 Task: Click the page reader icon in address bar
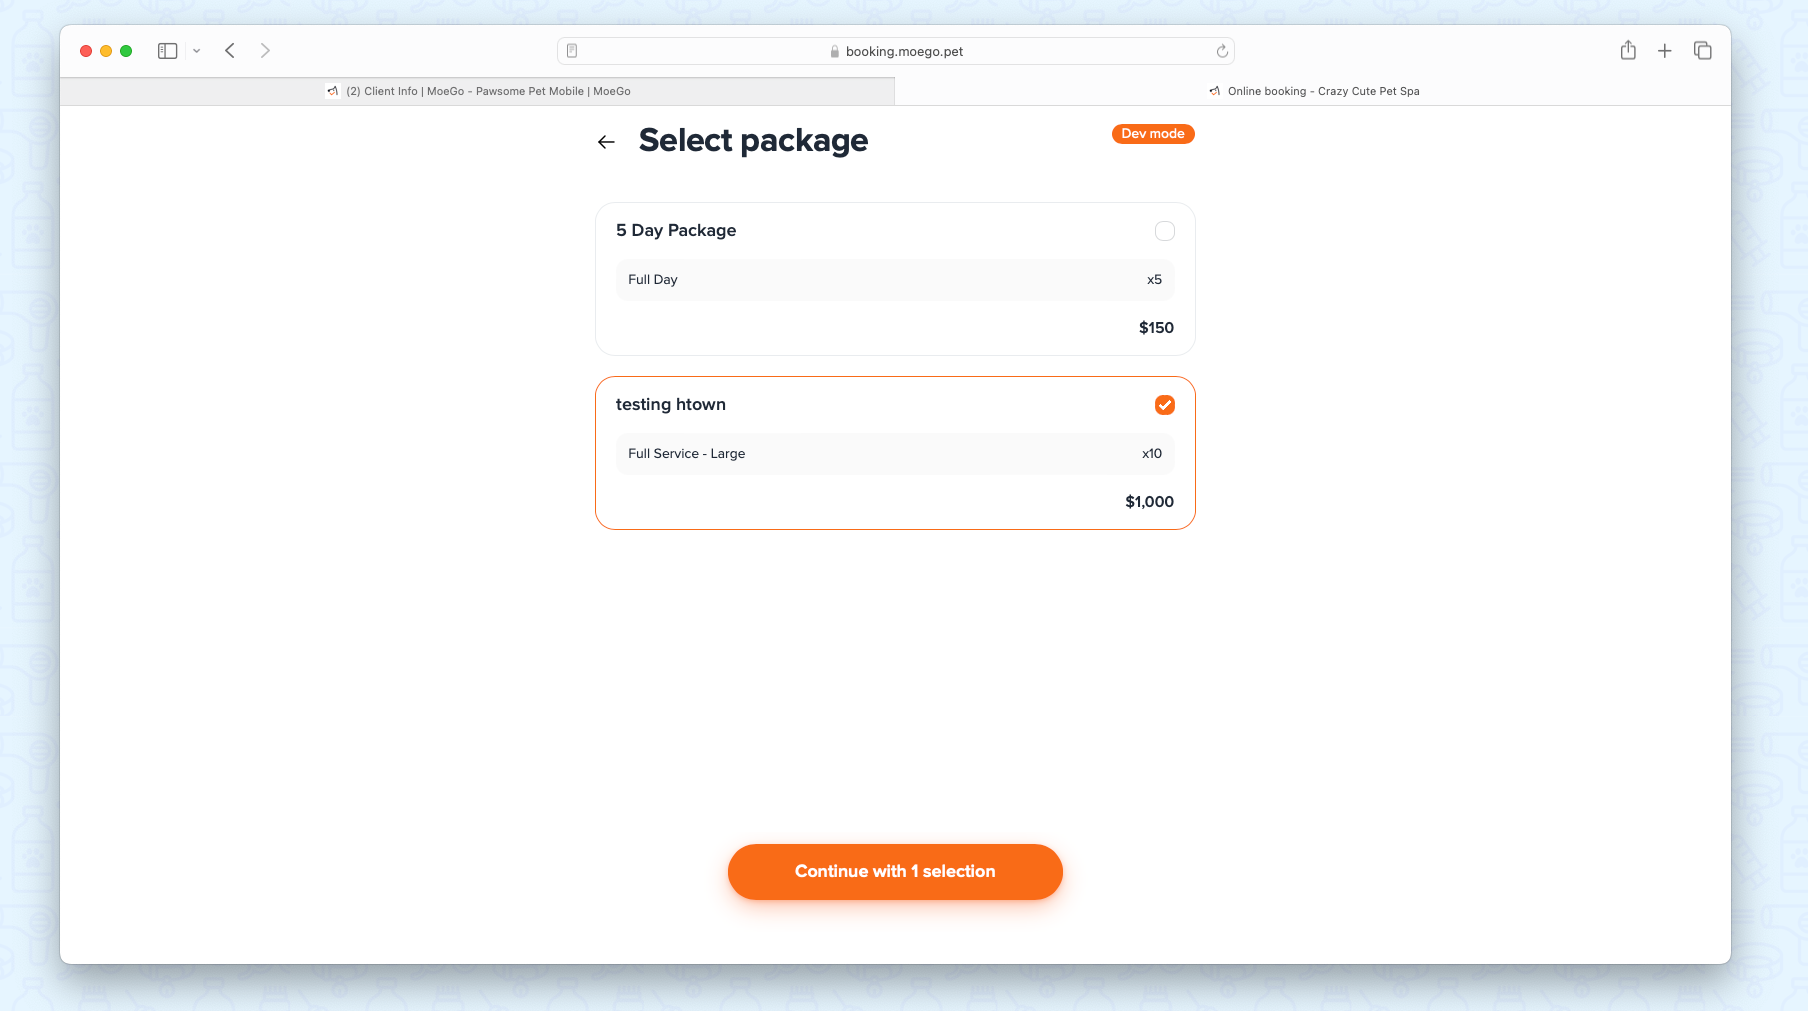point(572,51)
